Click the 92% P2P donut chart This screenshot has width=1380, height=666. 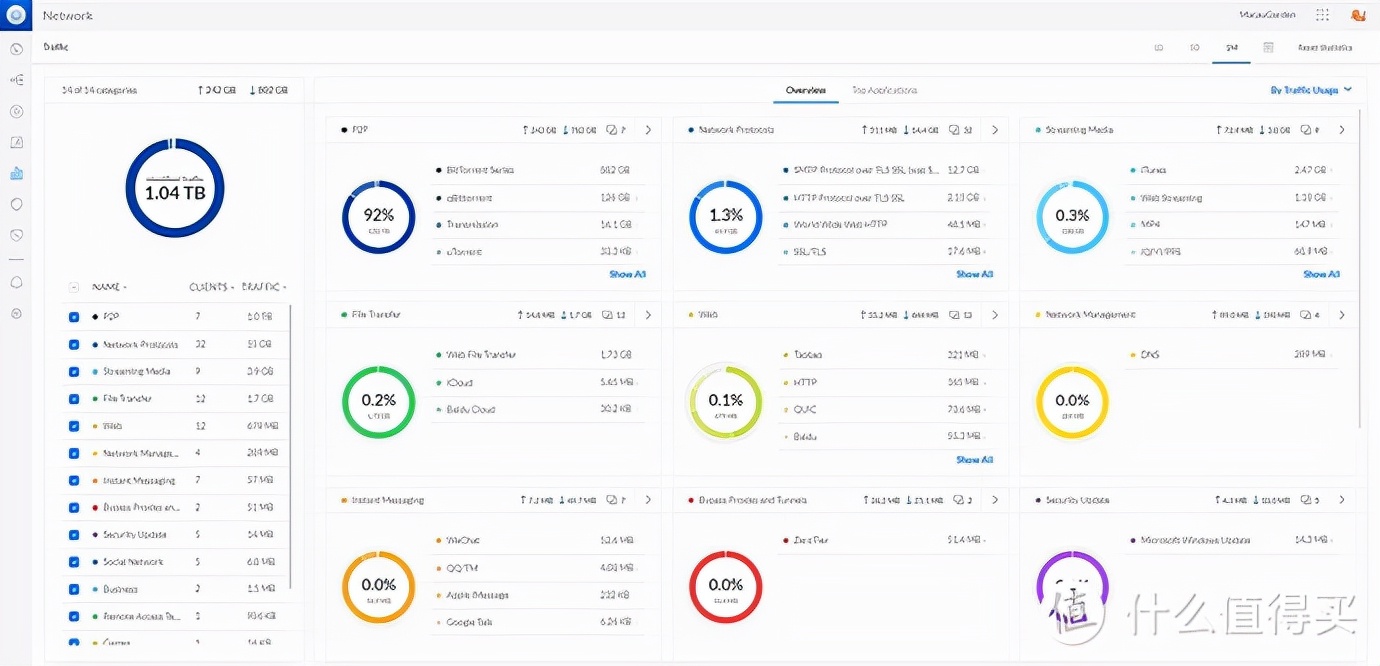378,217
